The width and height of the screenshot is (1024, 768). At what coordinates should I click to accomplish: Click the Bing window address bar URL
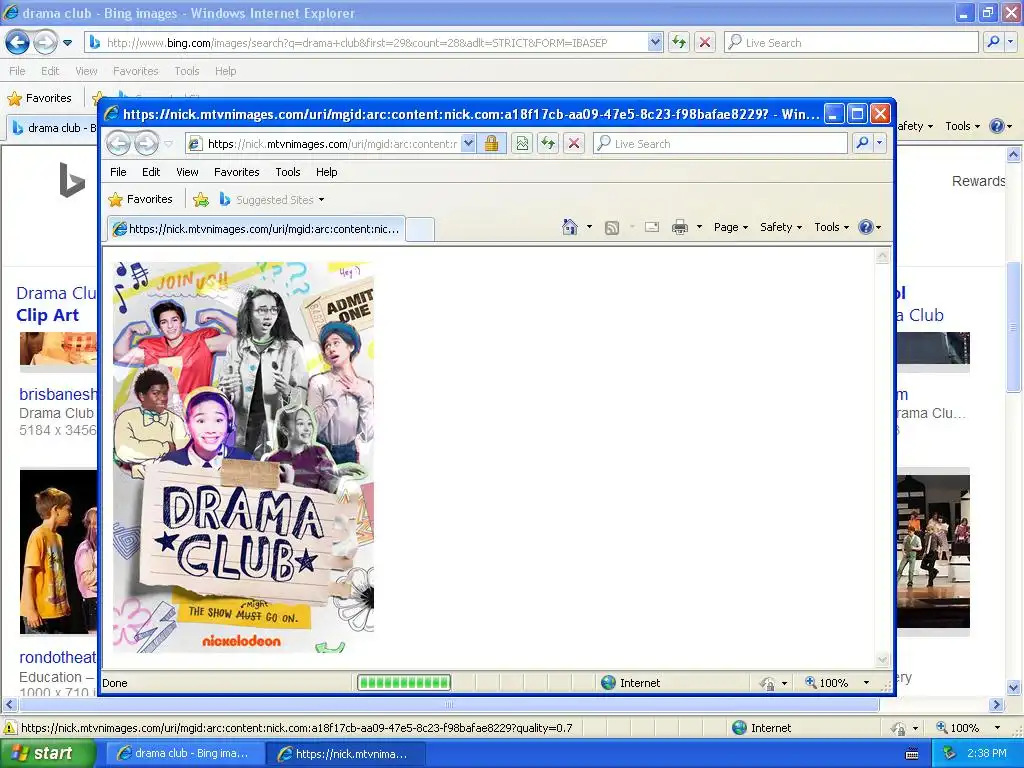tap(357, 42)
